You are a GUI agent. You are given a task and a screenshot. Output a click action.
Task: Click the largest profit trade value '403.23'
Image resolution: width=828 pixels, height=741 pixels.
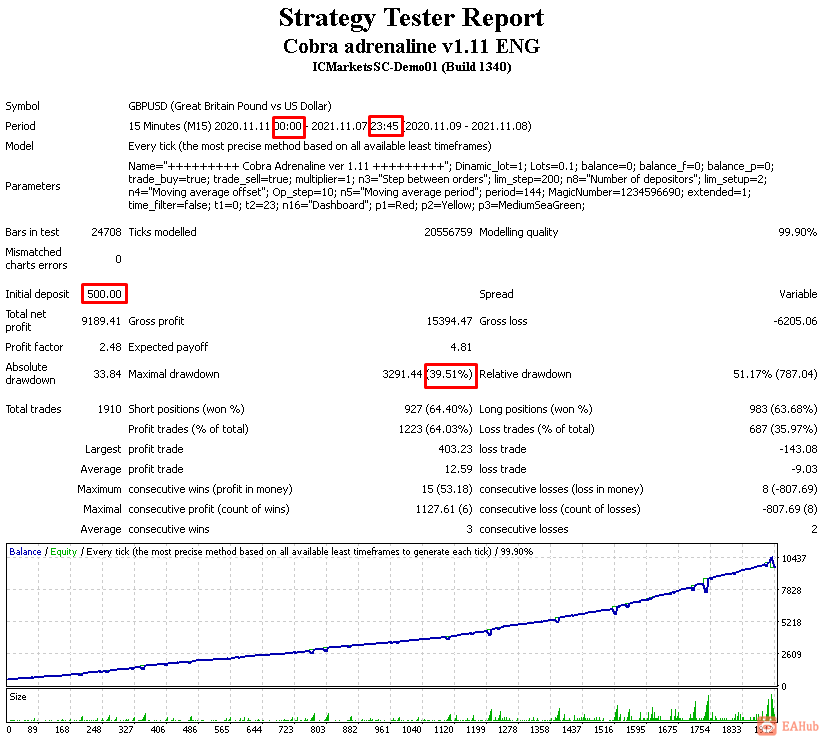tap(455, 449)
